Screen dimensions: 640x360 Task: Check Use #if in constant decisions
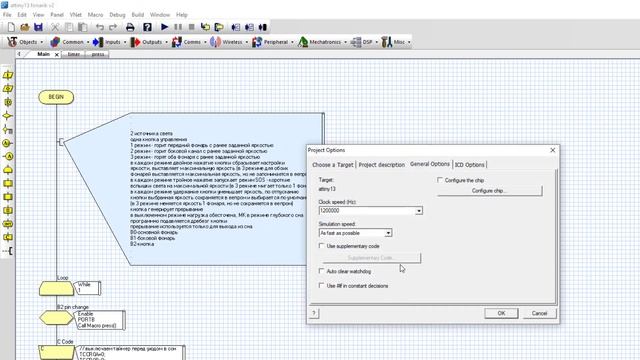click(322, 285)
